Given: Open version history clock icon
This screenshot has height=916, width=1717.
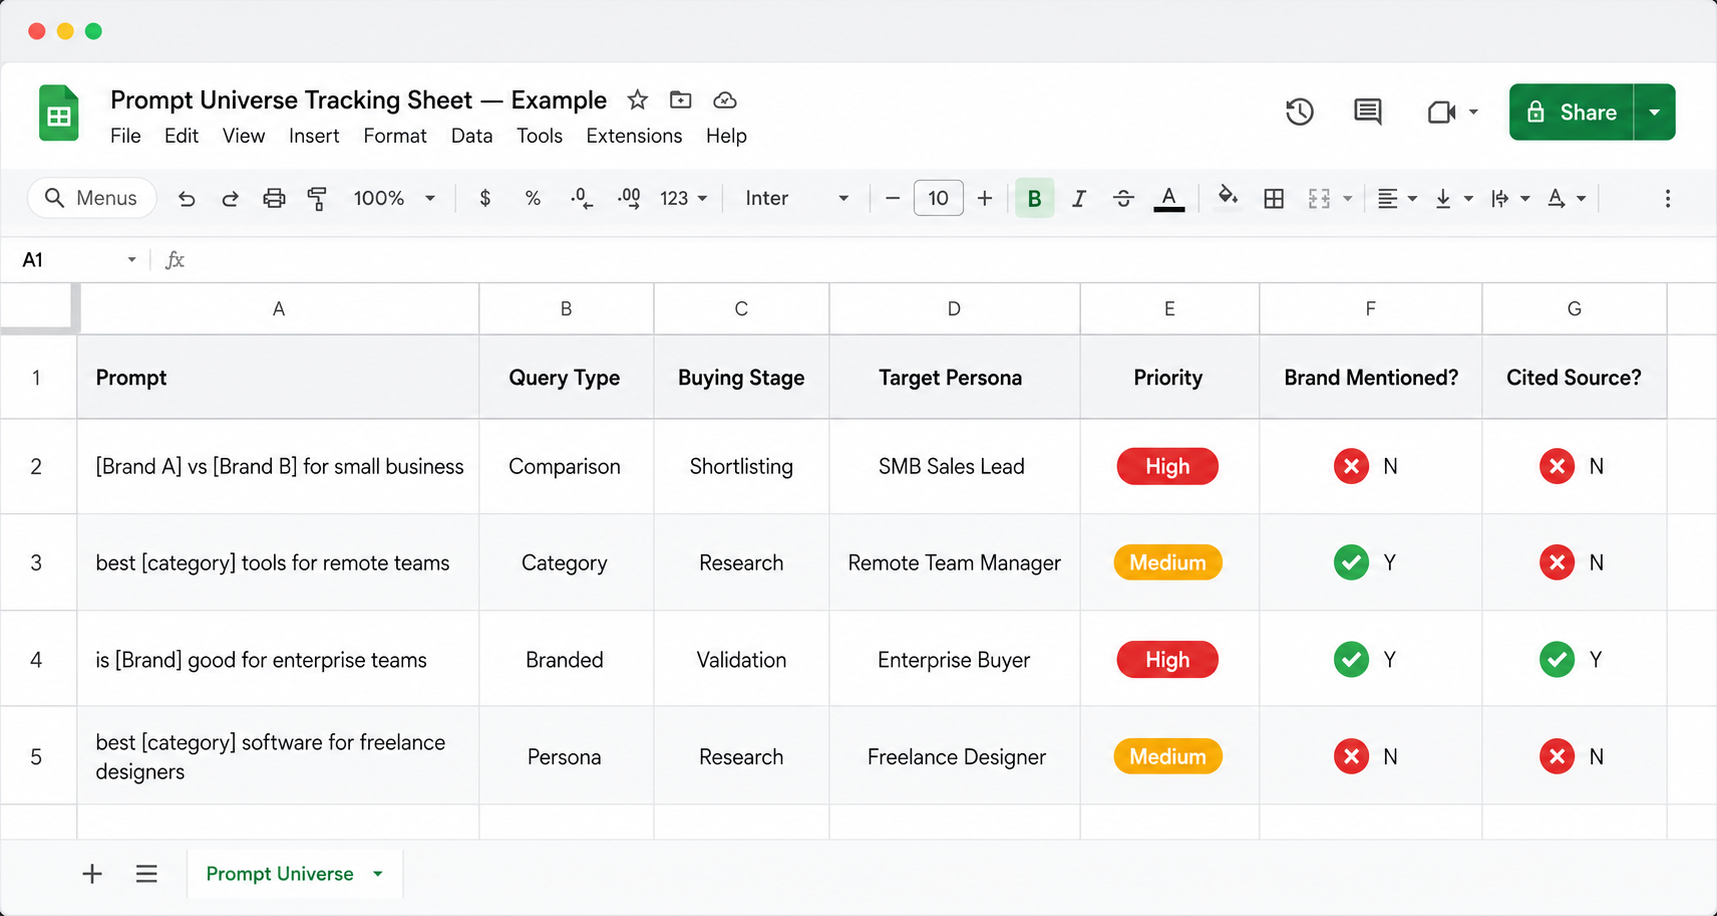Looking at the screenshot, I should (x=1299, y=112).
